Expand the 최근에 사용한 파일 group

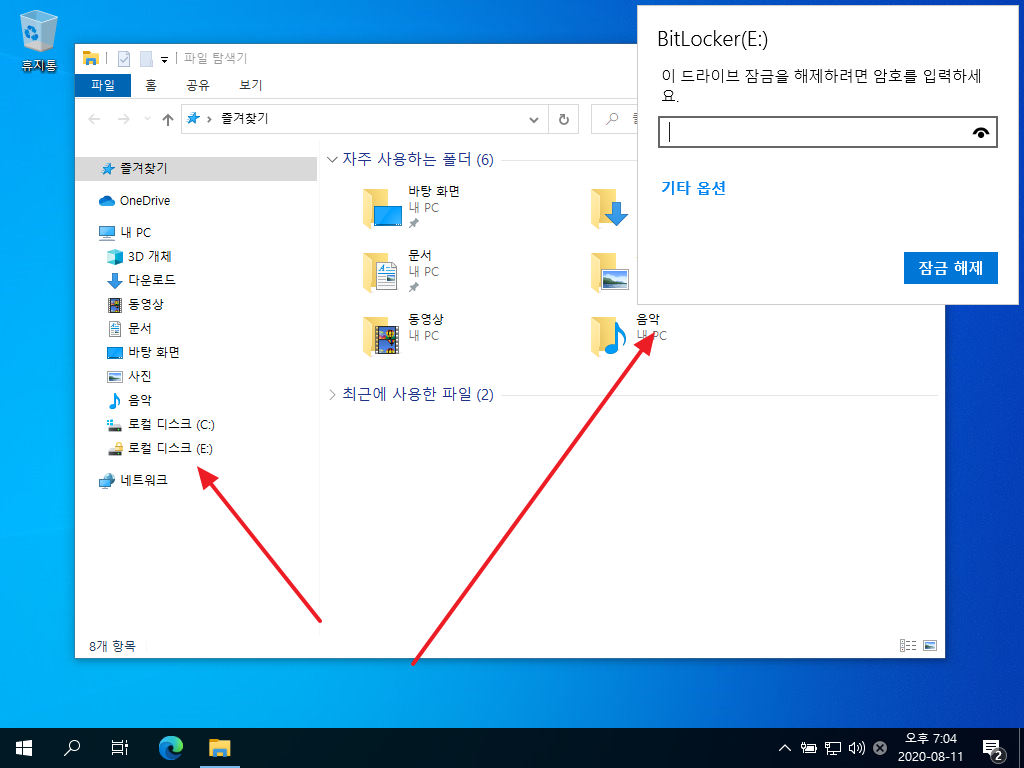(332, 394)
